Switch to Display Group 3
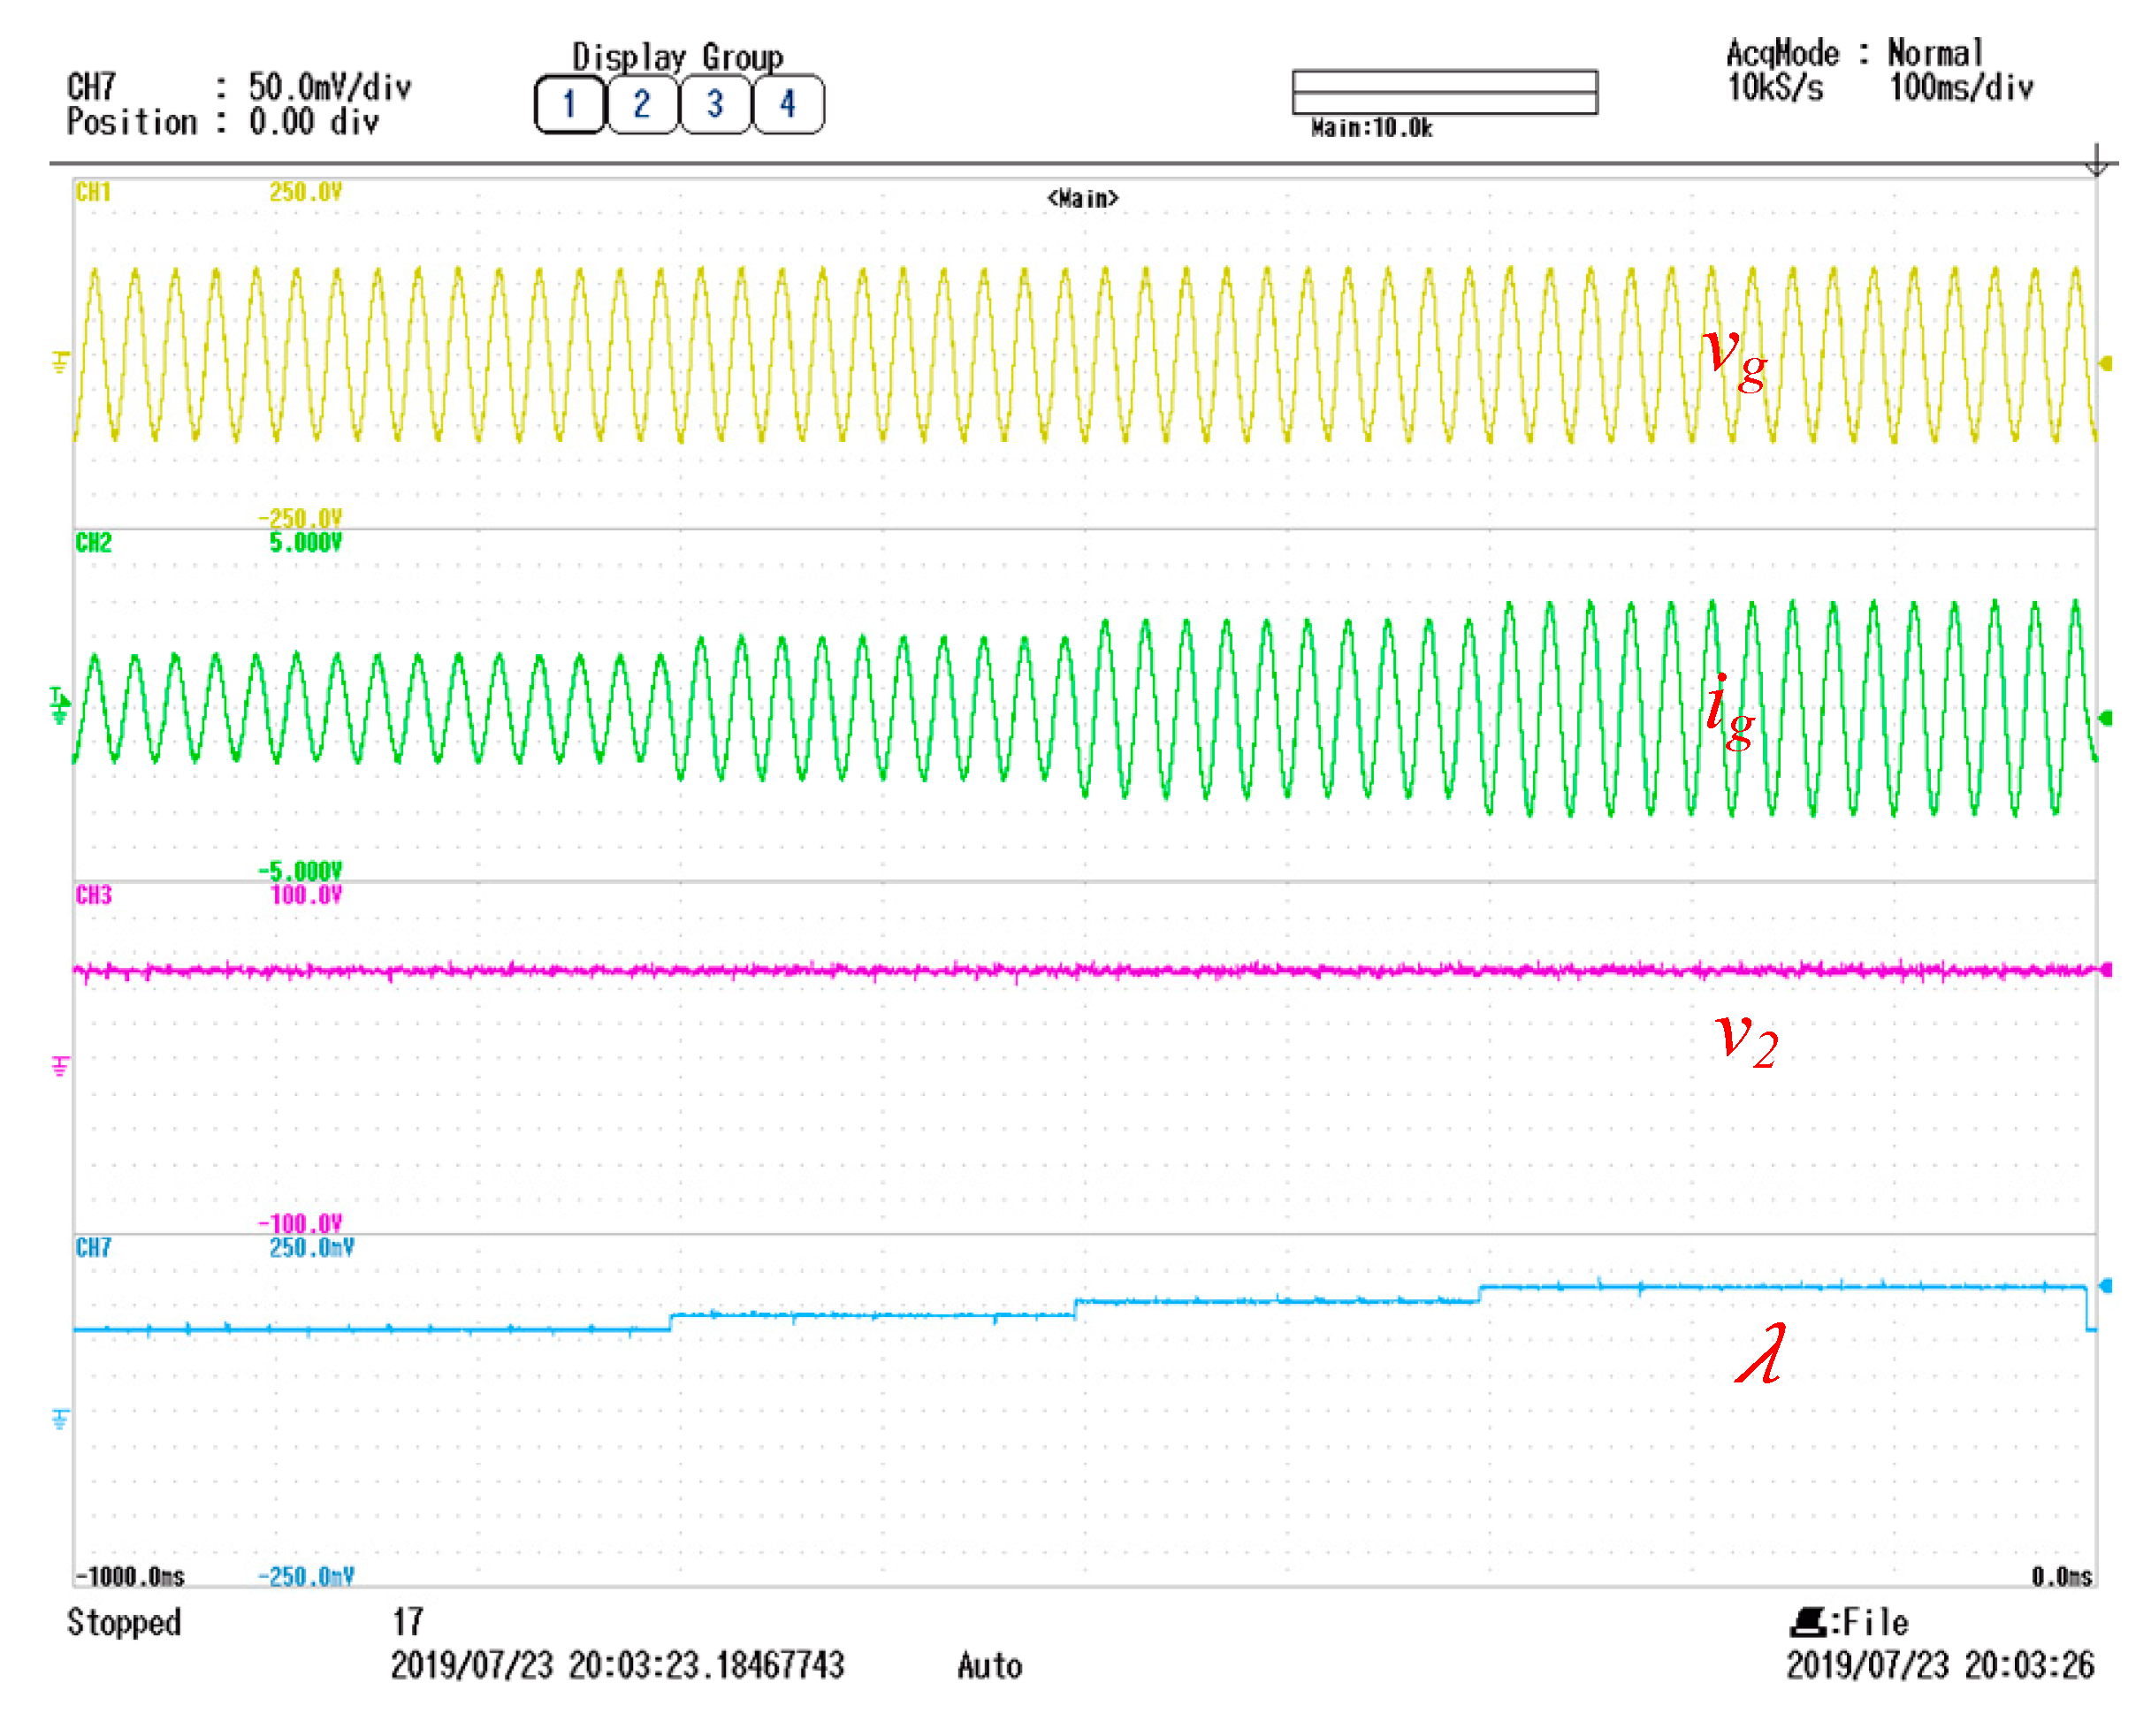The width and height of the screenshot is (2151, 1736). (x=714, y=104)
